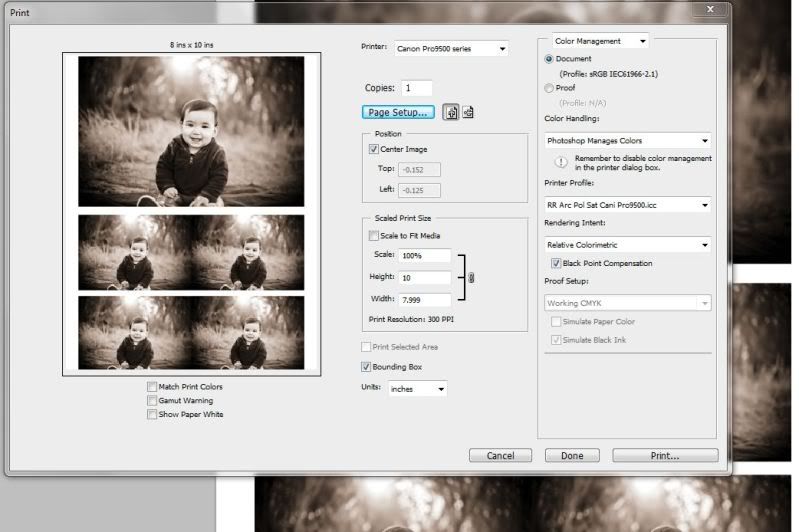
Task: Select landscape paper orientation icon
Action: pos(467,112)
